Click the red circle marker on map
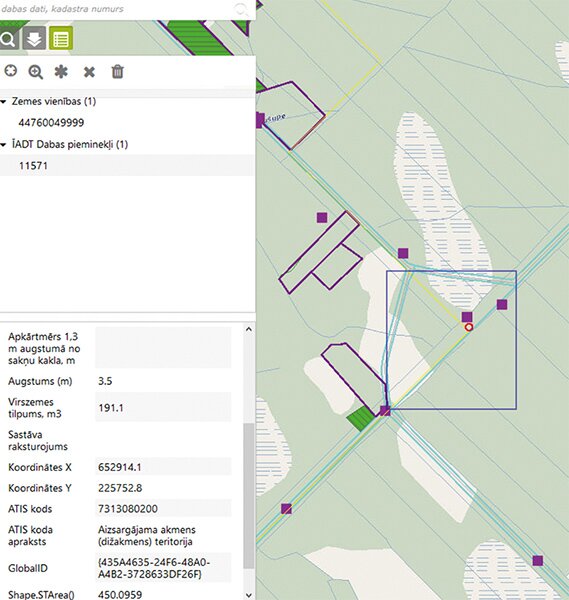569x600 pixels. pyautogui.click(x=469, y=327)
